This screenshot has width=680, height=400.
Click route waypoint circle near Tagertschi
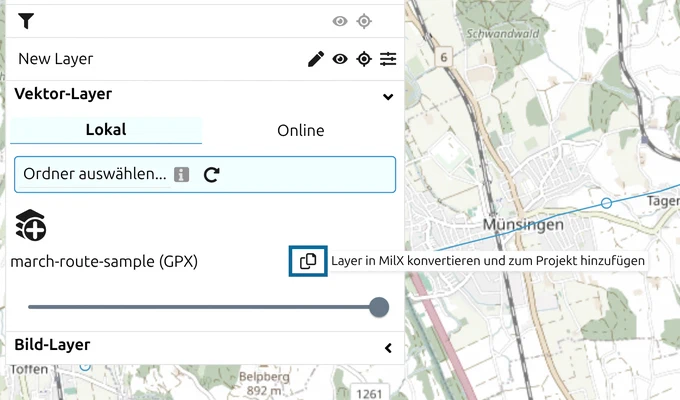(x=607, y=203)
